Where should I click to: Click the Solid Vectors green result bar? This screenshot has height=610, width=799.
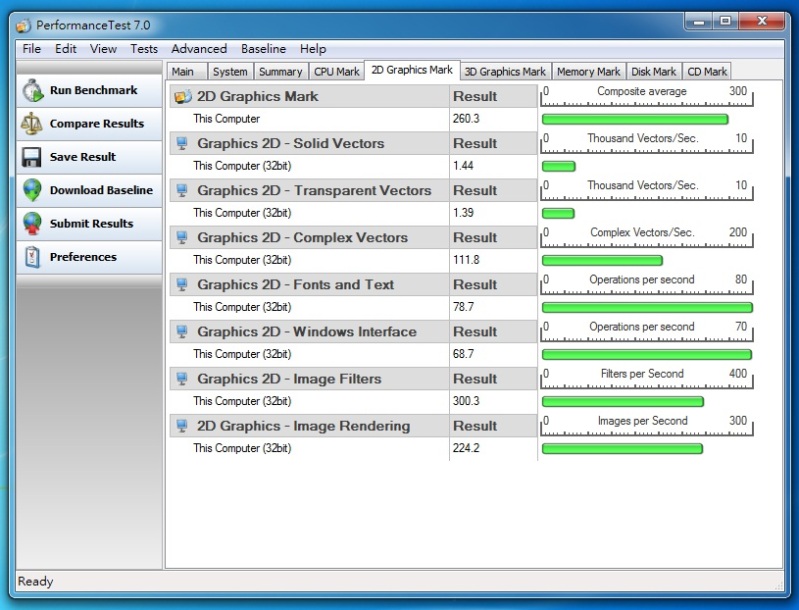point(558,166)
